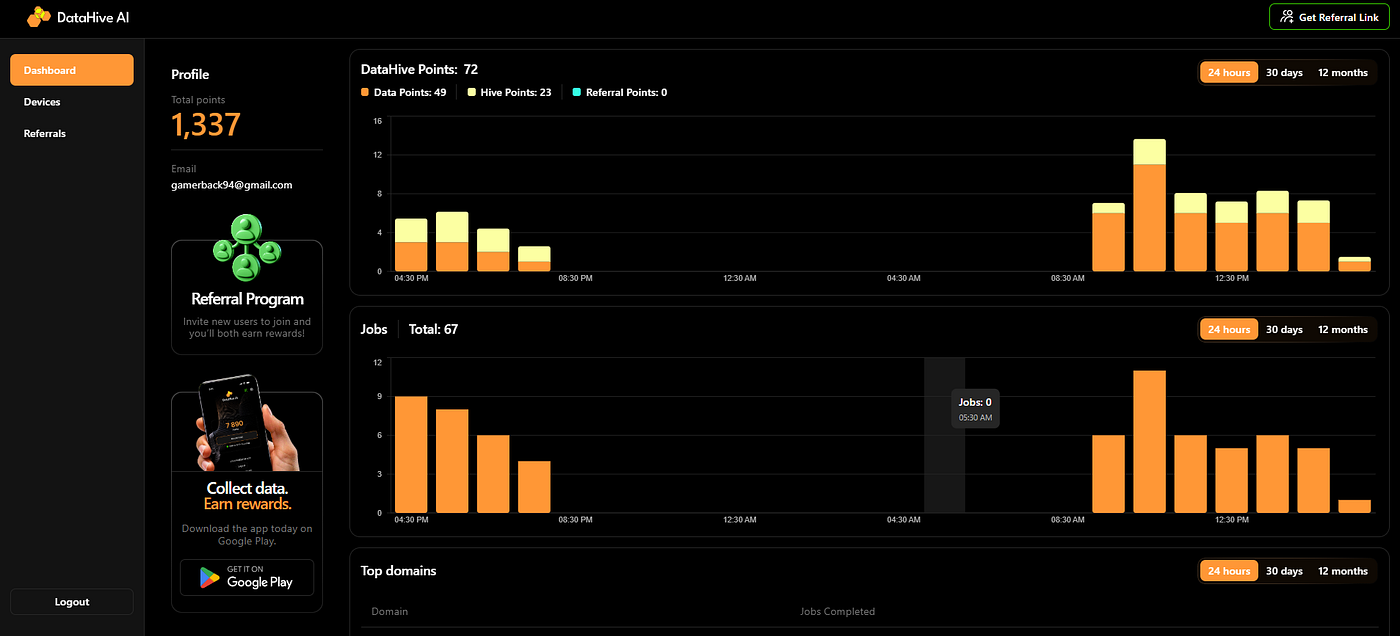The image size is (1400, 636).
Task: Click the Referral Points: 0 legend label
Action: point(626,92)
